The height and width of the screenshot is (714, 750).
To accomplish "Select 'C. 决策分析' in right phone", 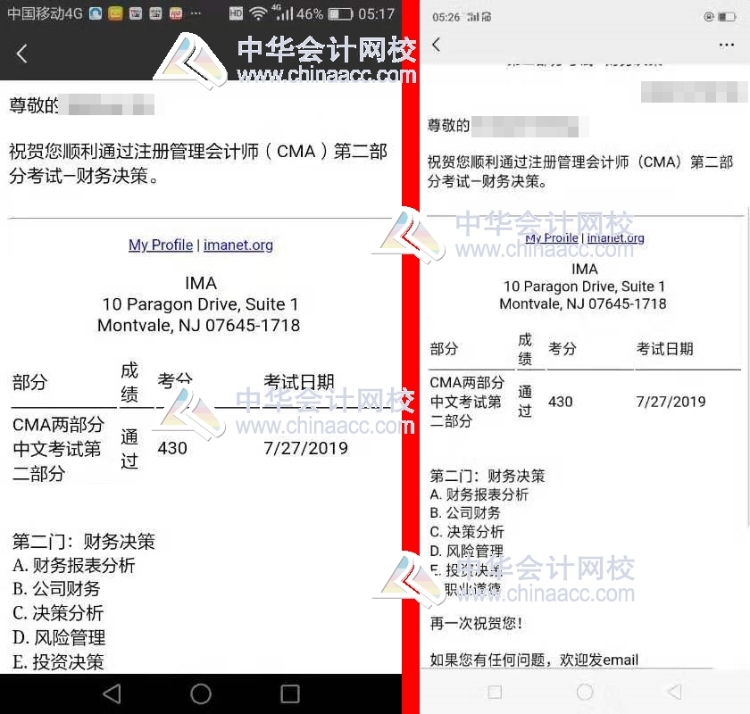I will (x=467, y=532).
